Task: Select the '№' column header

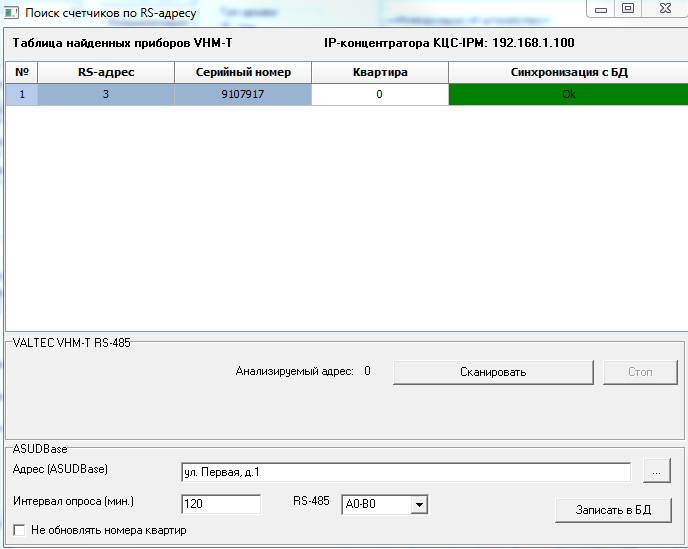Action: [x=22, y=72]
